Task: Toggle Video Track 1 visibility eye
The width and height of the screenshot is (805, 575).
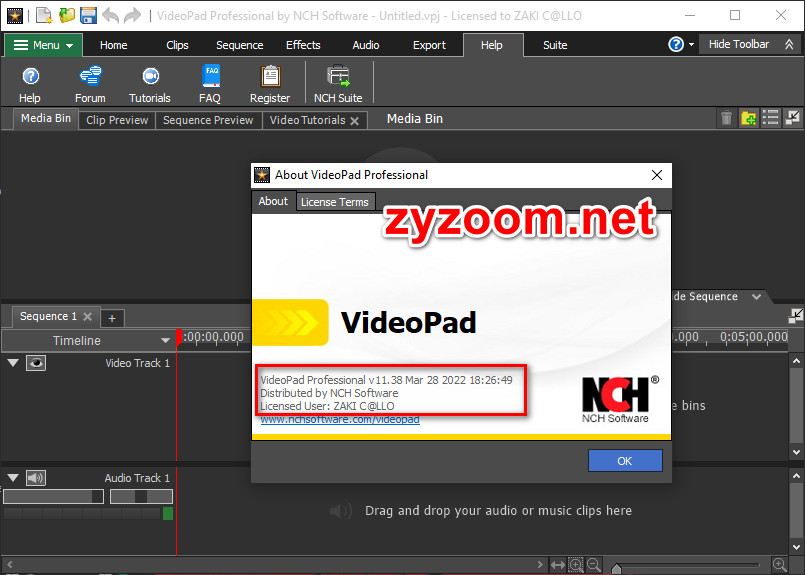Action: [x=36, y=363]
